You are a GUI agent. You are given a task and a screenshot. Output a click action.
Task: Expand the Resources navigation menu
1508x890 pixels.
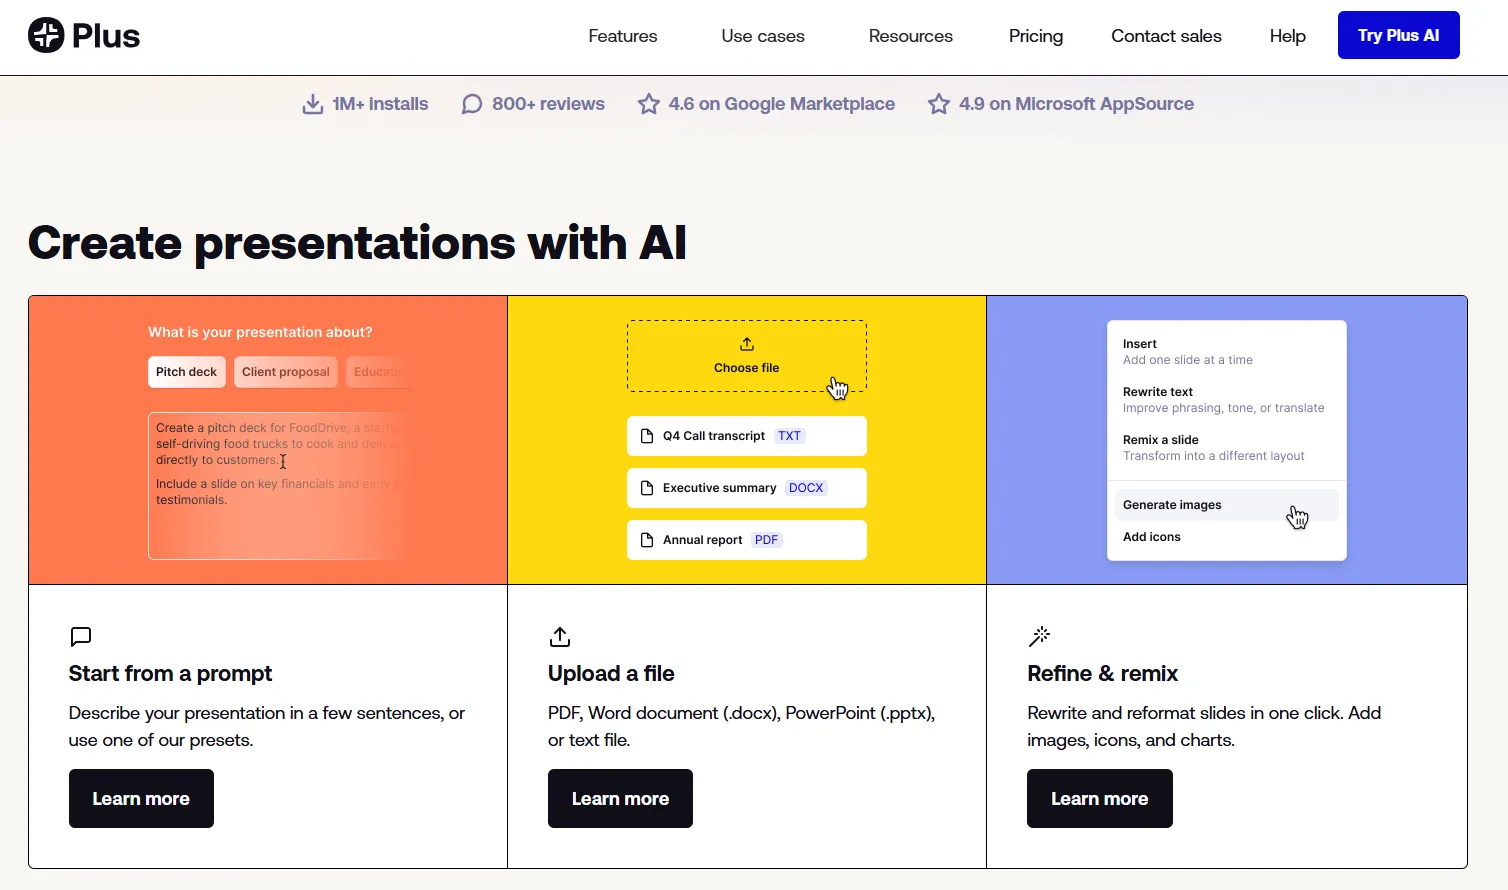pos(910,36)
